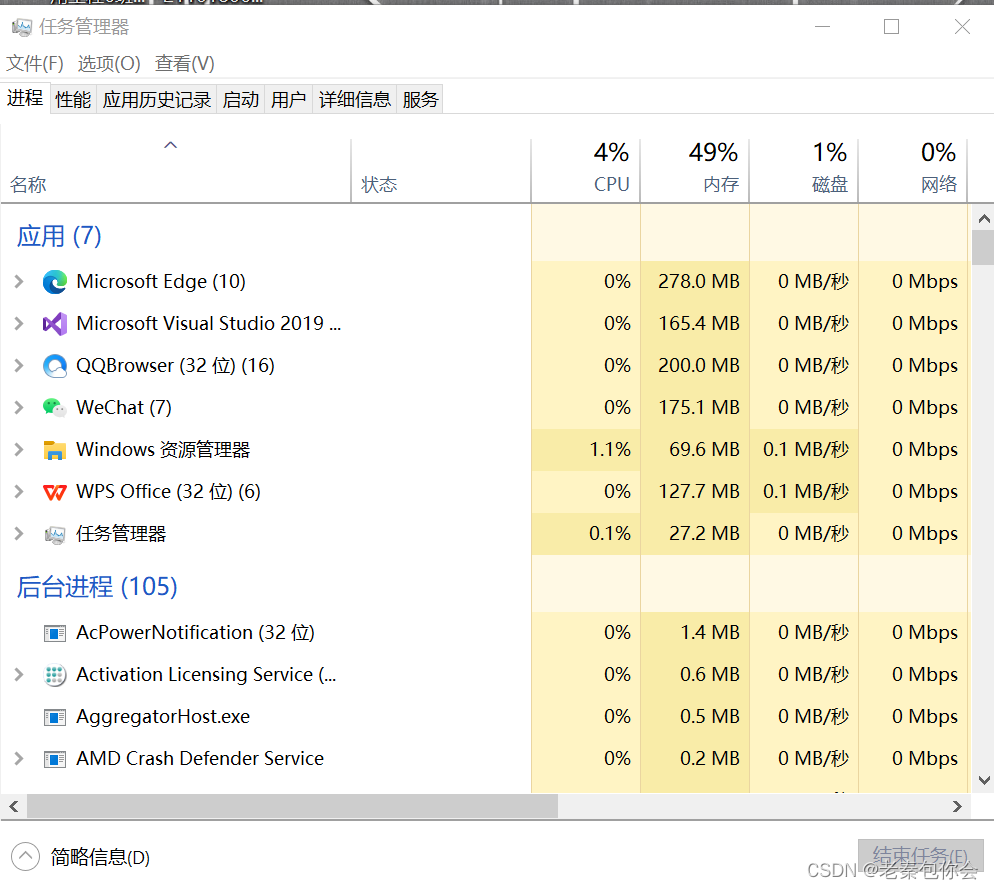
Task: Expand the Windows 资源管理器 process group
Action: pos(19,450)
